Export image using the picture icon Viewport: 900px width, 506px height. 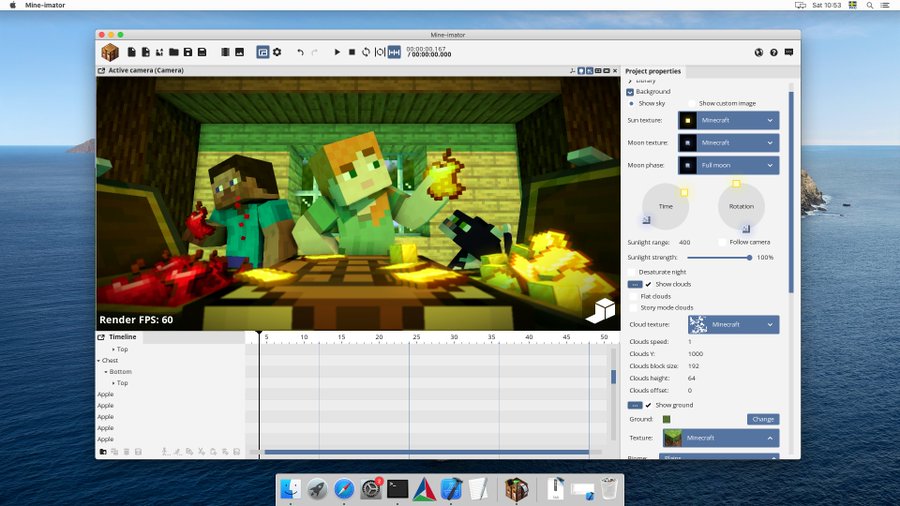pos(239,52)
